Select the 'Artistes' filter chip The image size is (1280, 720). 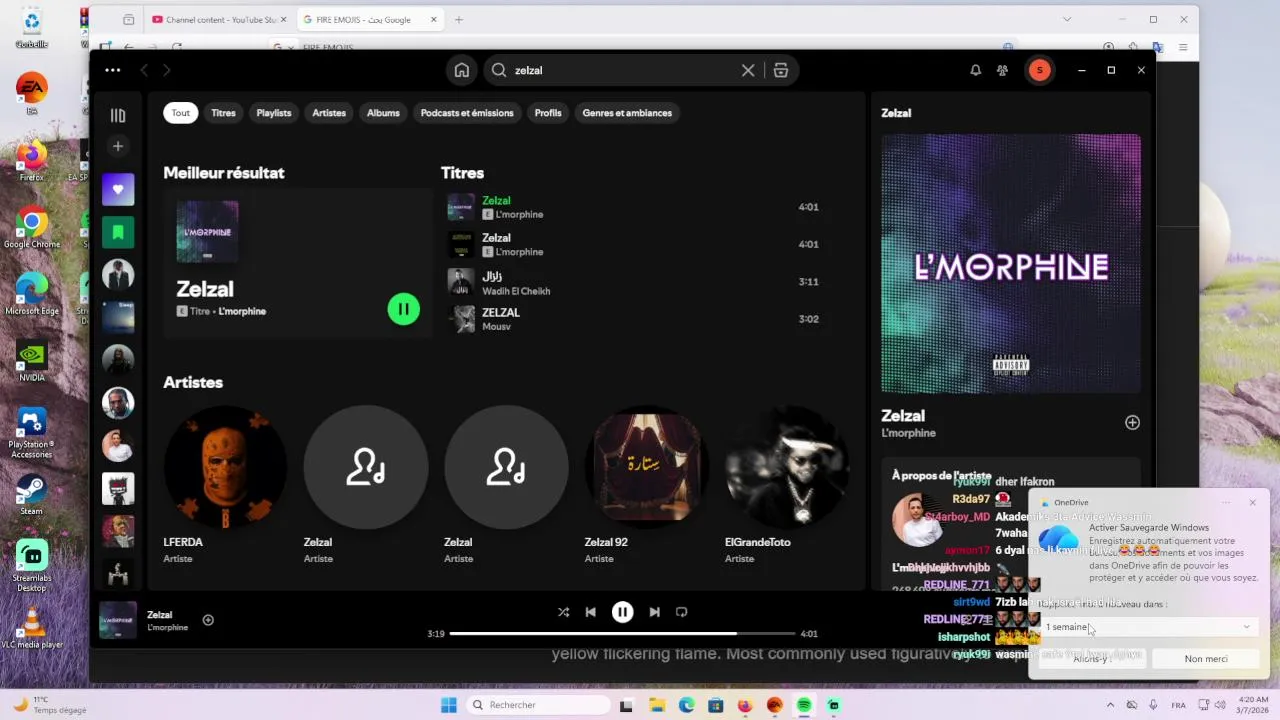coord(329,113)
